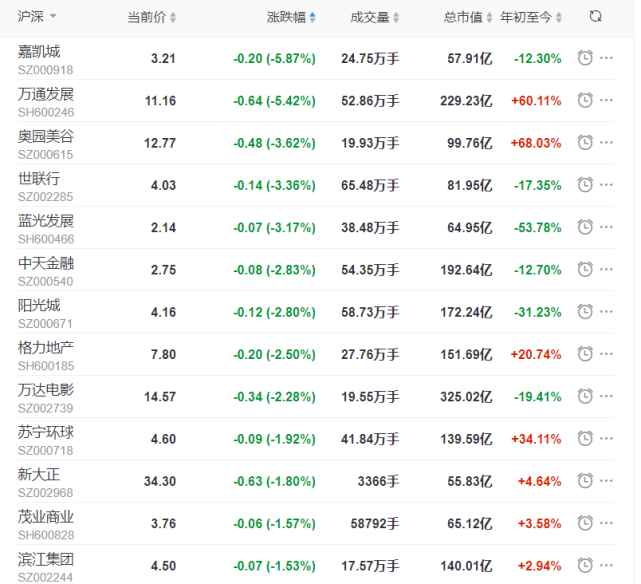Click year-to-date value +68.03%
The image size is (641, 584).
[536, 143]
